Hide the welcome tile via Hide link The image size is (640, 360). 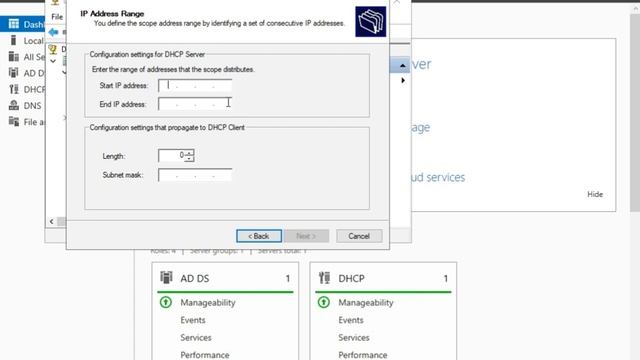(595, 194)
